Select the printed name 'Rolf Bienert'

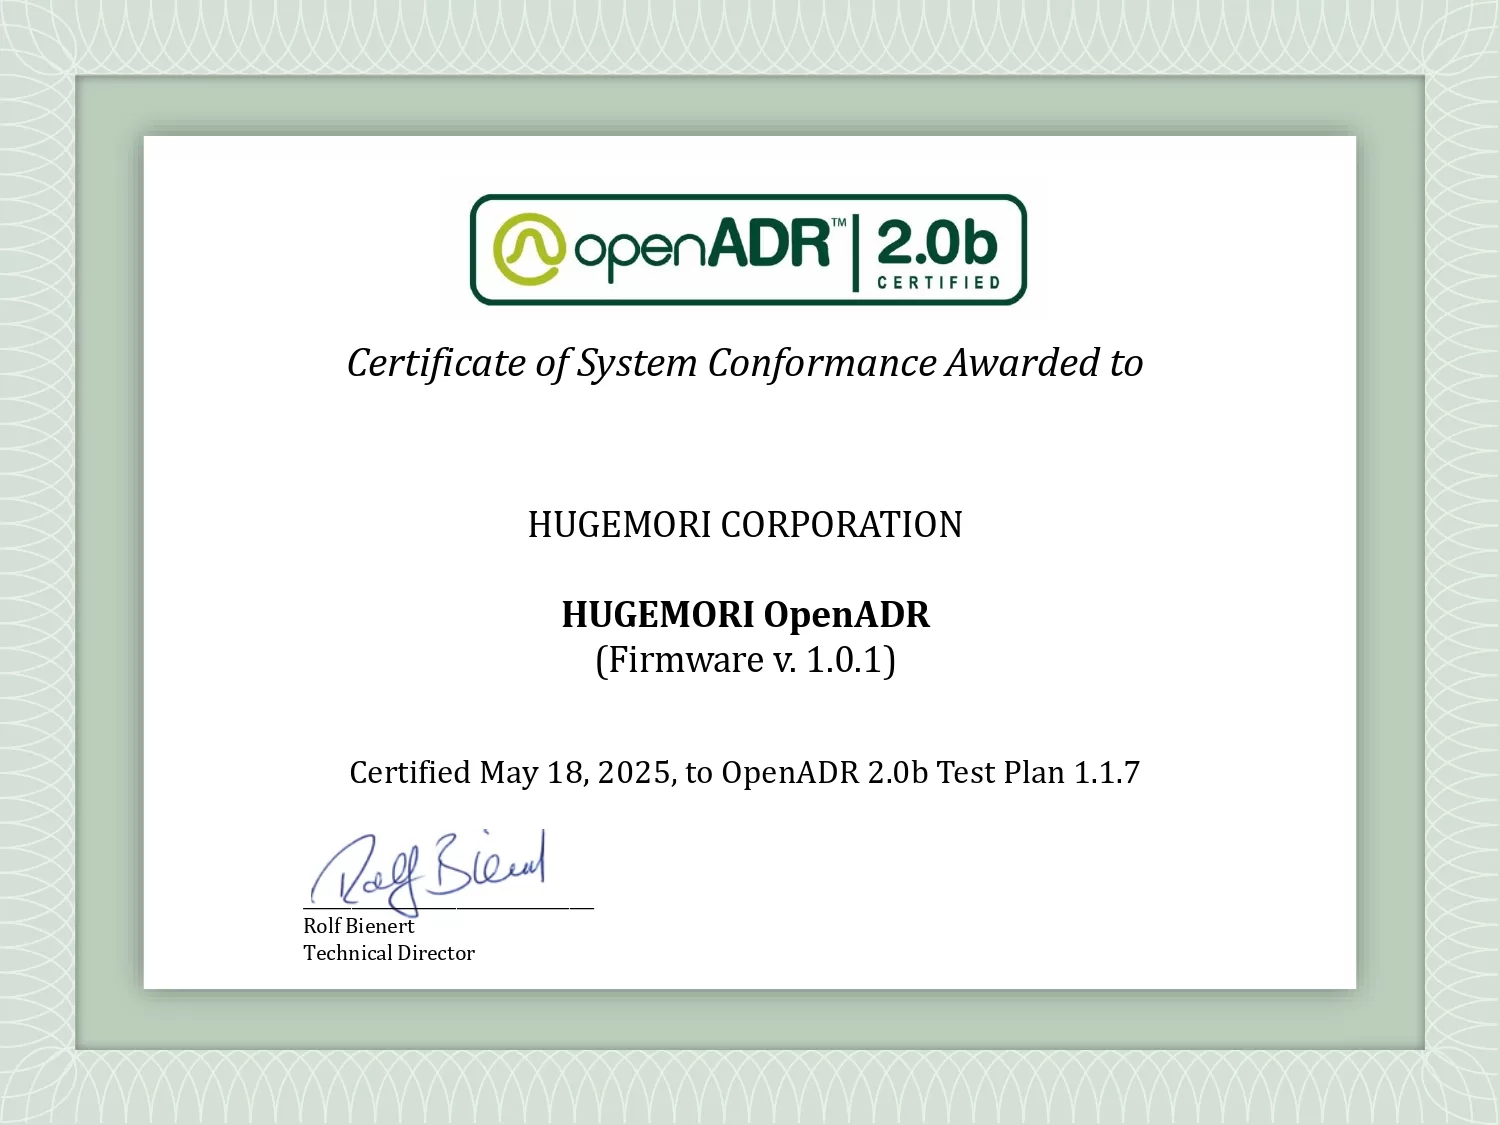point(359,926)
